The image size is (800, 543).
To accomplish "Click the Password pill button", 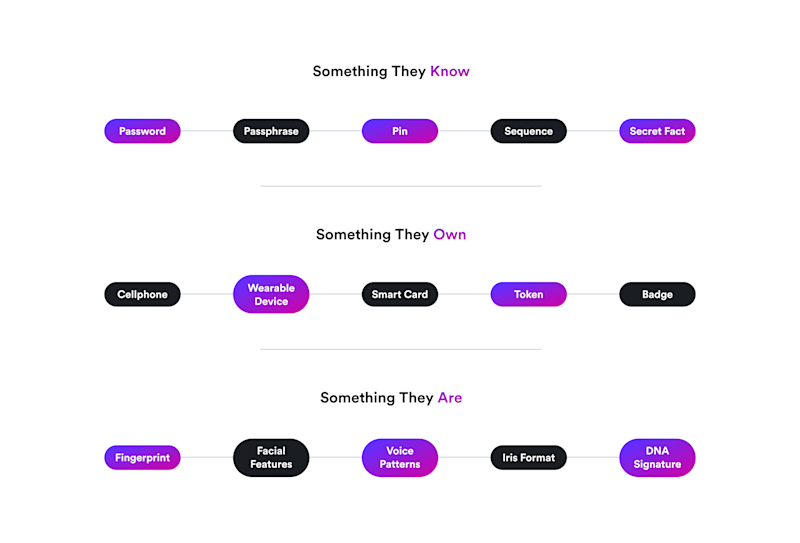I will pos(142,131).
